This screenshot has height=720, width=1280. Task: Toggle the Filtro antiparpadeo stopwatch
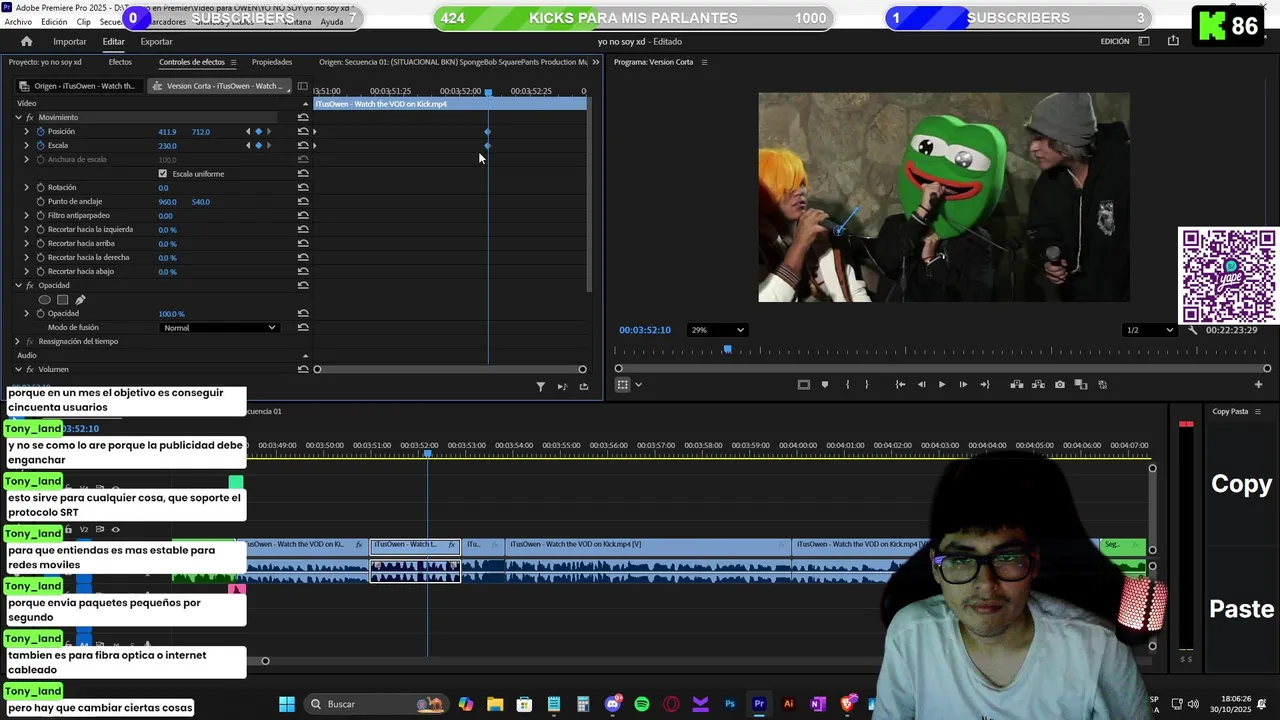coord(41,215)
